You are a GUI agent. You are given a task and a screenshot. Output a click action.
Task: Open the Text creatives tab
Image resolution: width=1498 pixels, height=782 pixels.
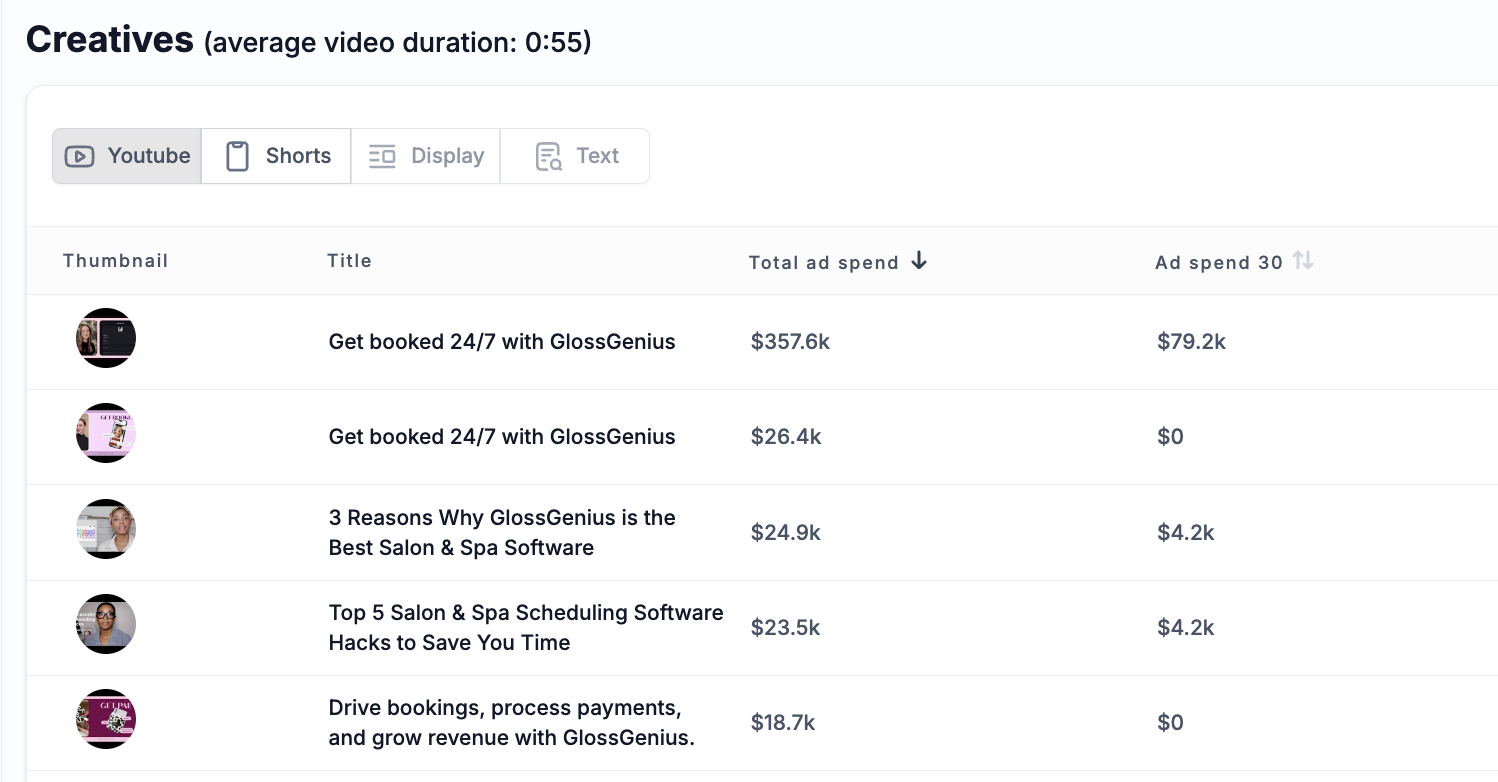pos(574,156)
